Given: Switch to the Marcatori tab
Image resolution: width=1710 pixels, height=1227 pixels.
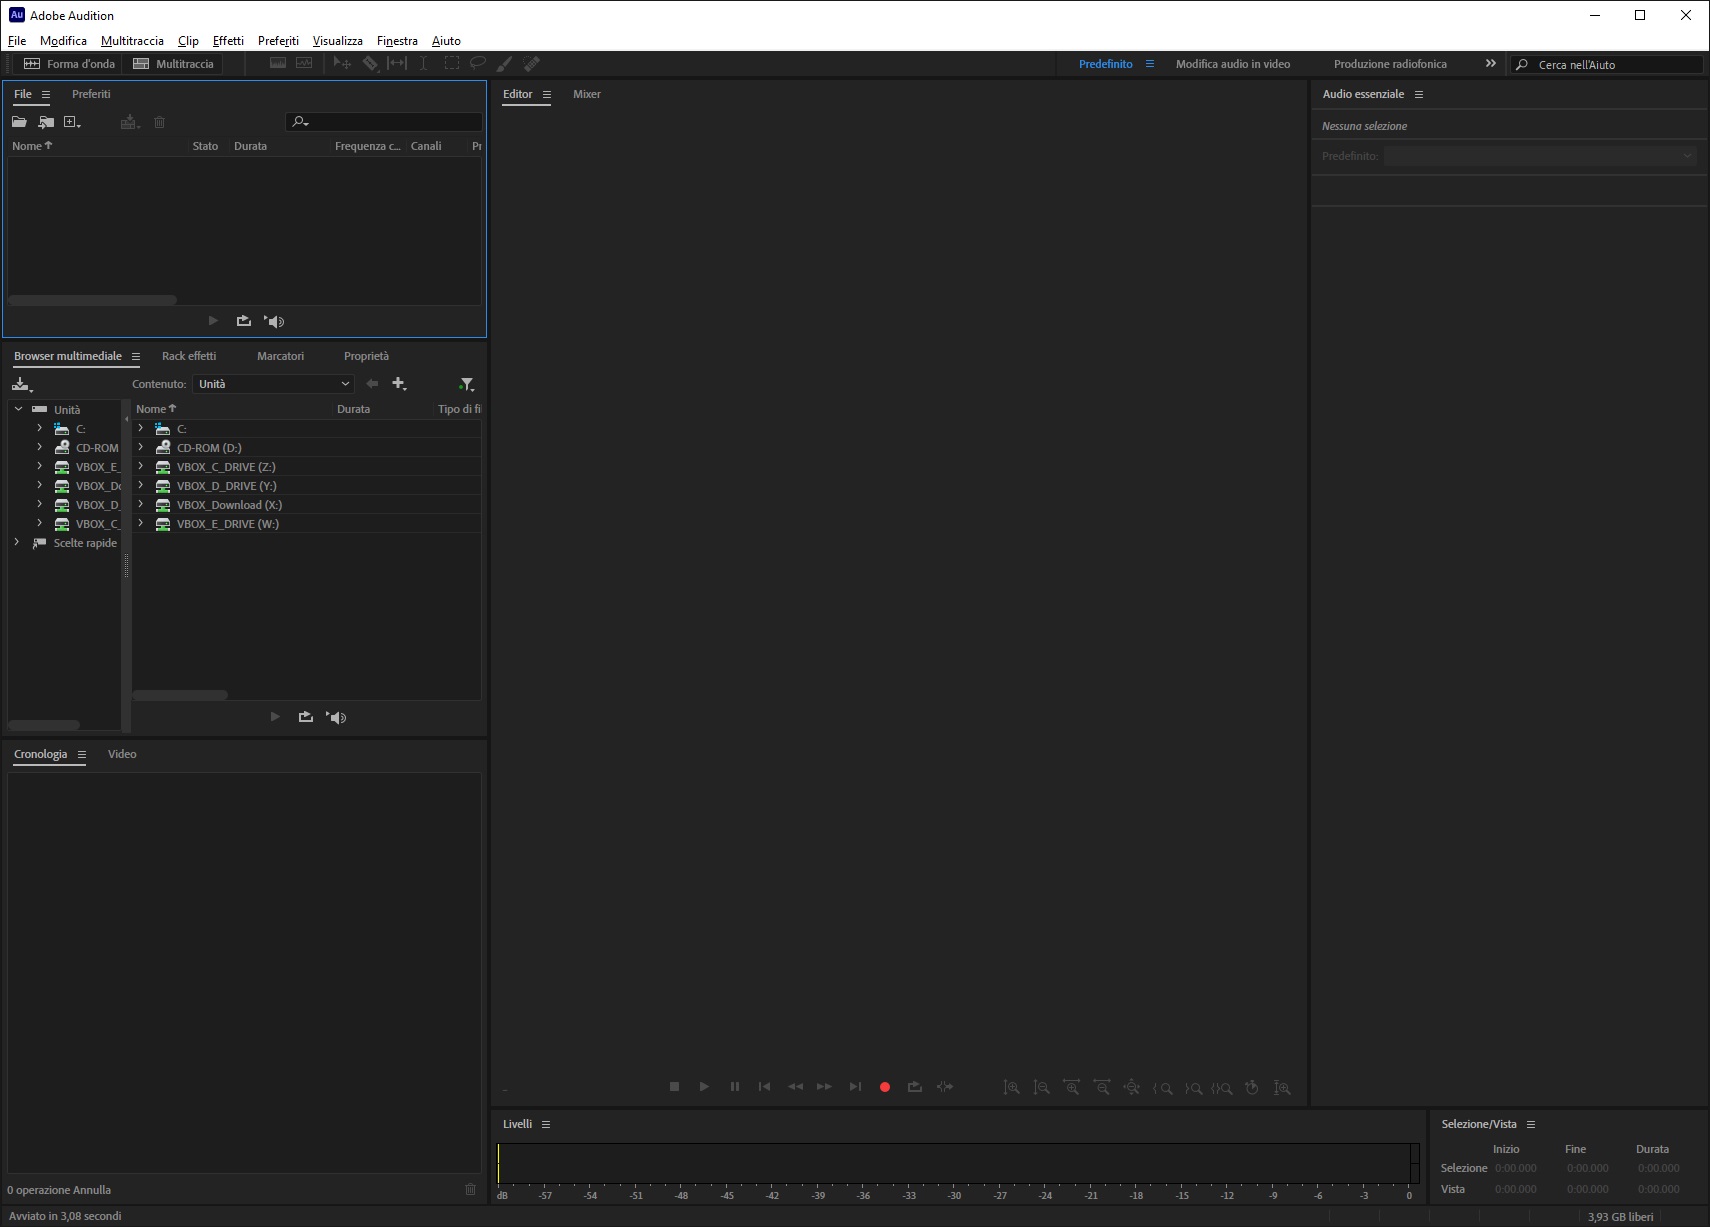Looking at the screenshot, I should [280, 356].
